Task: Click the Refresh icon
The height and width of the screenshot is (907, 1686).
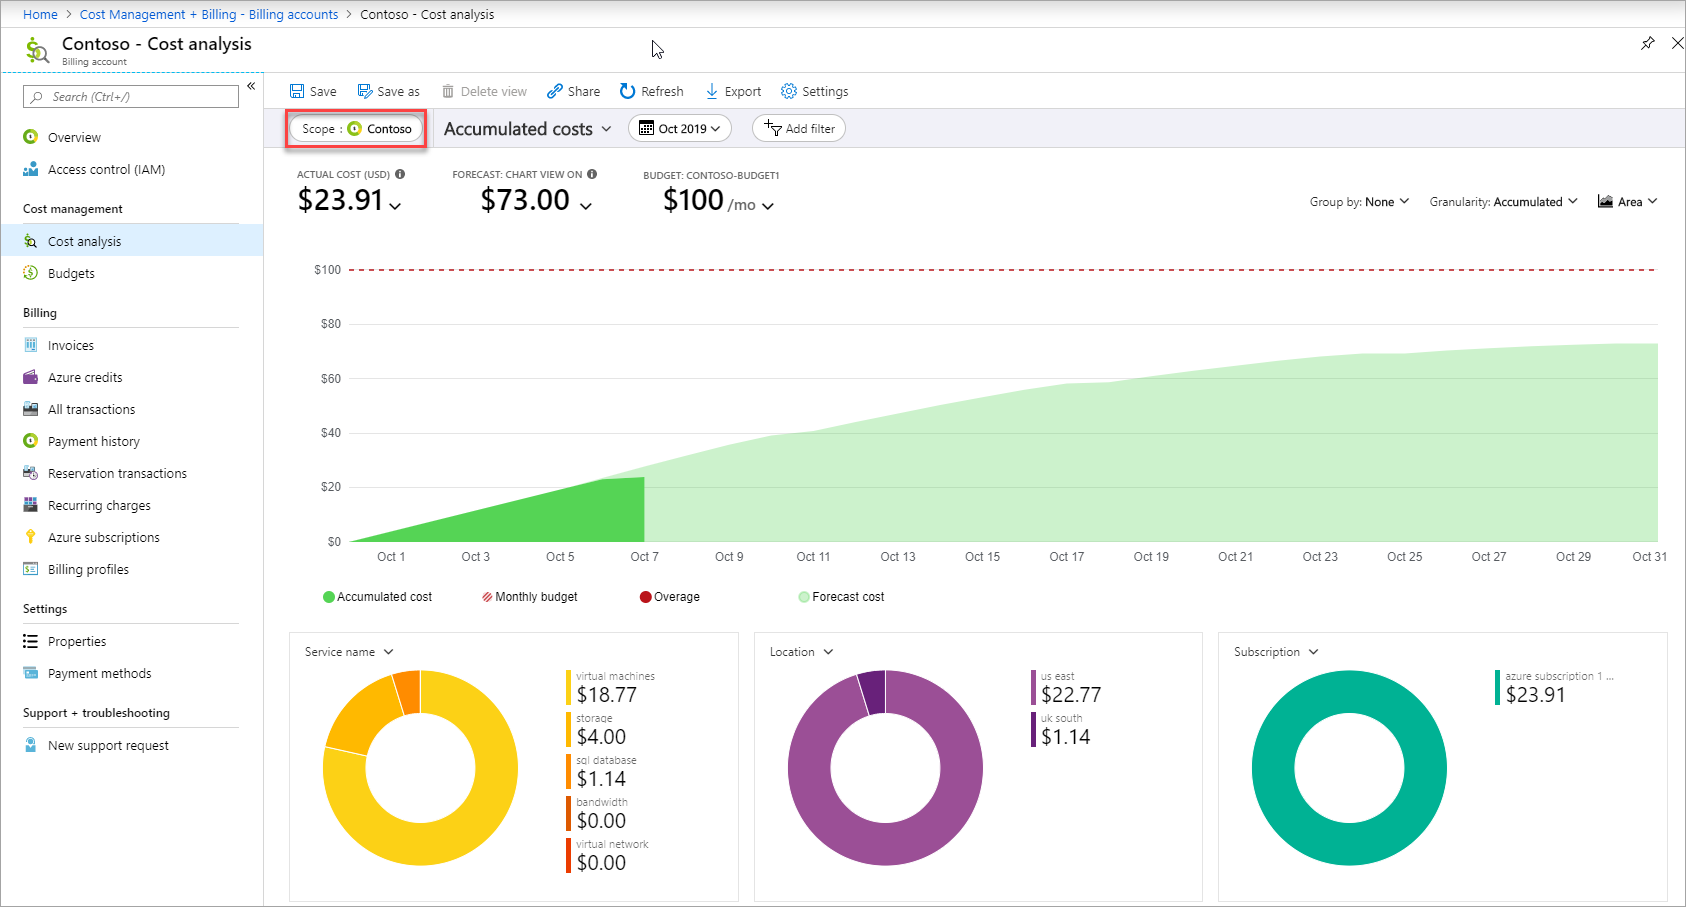Action: [627, 91]
